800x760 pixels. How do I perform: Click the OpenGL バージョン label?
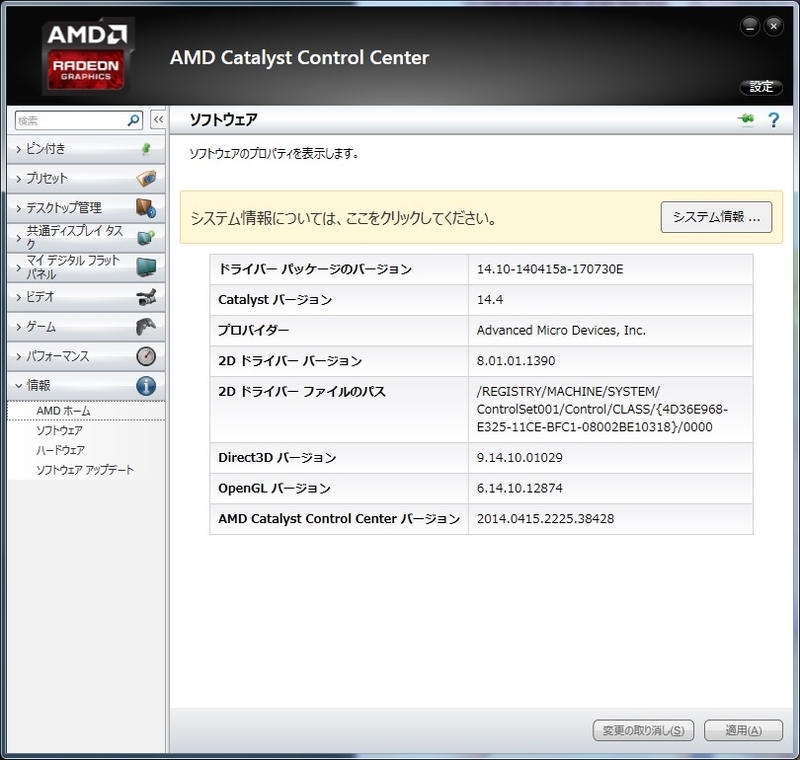(274, 488)
